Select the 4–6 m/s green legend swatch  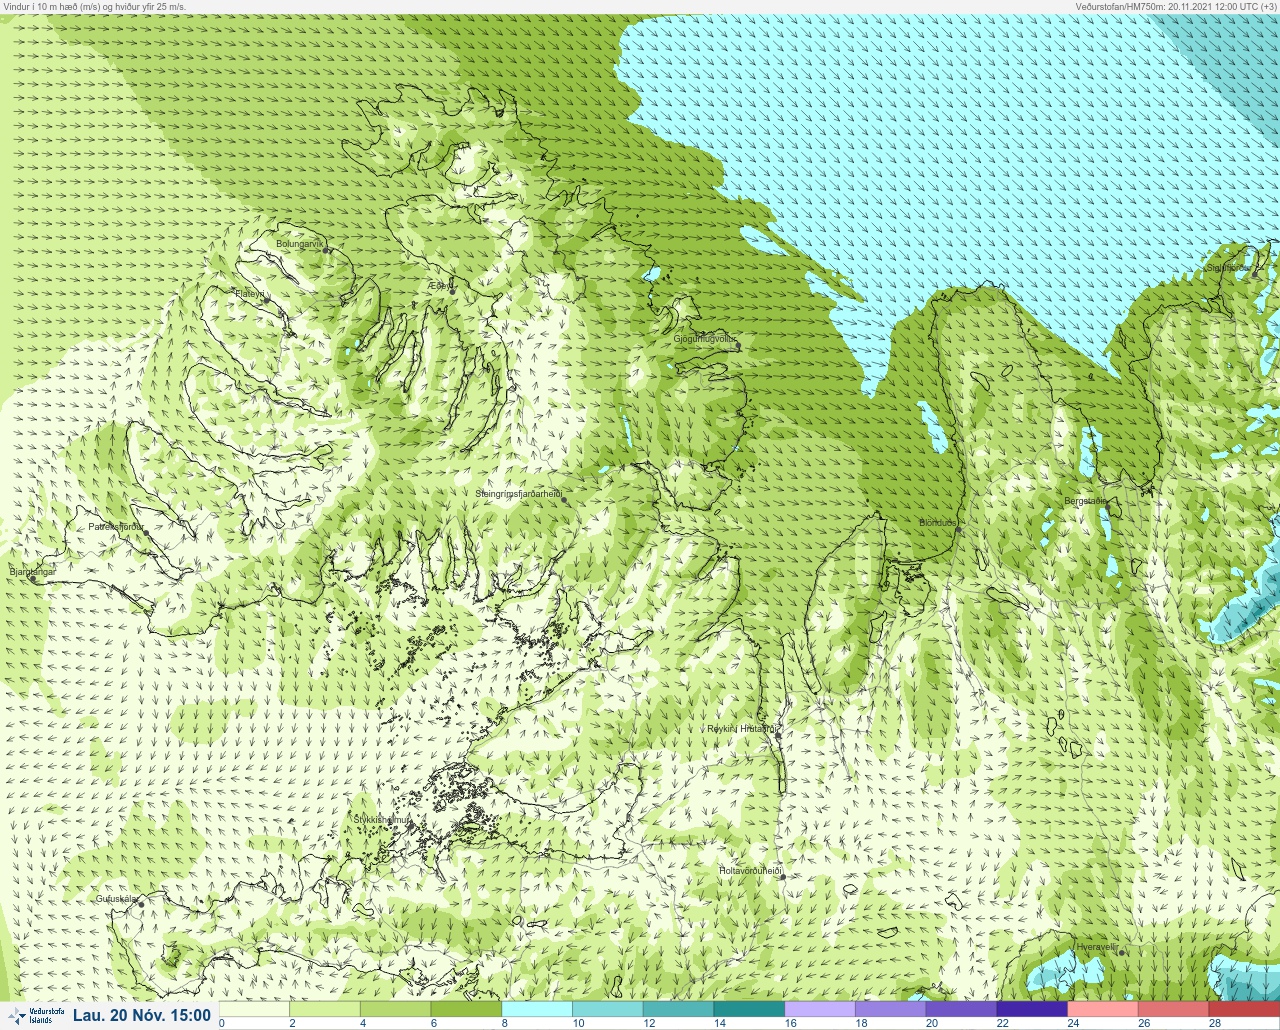[x=396, y=1009]
